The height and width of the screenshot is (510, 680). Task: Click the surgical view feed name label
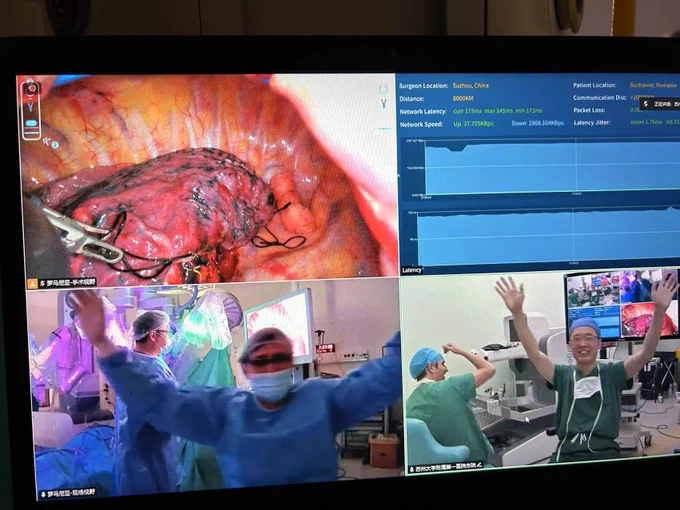point(67,283)
